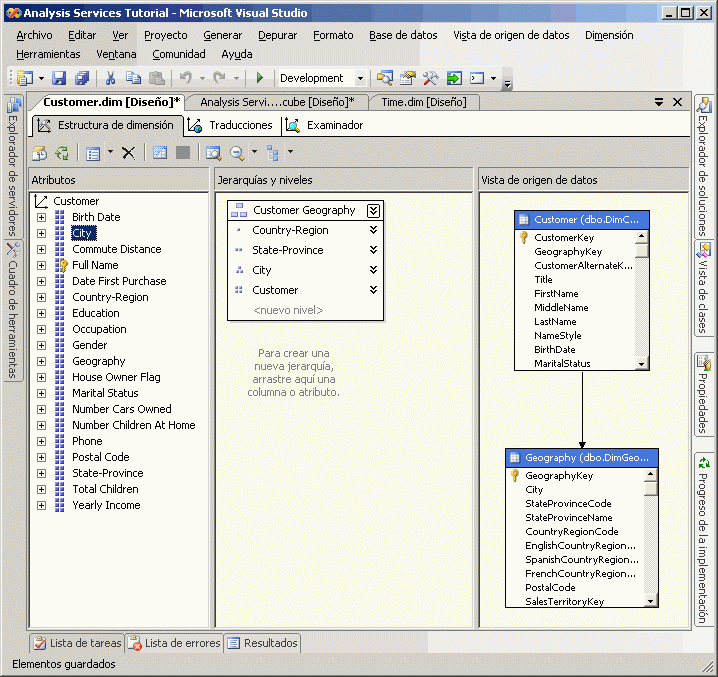The height and width of the screenshot is (677, 718).
Task: Click the Save All icon
Action: coord(82,78)
